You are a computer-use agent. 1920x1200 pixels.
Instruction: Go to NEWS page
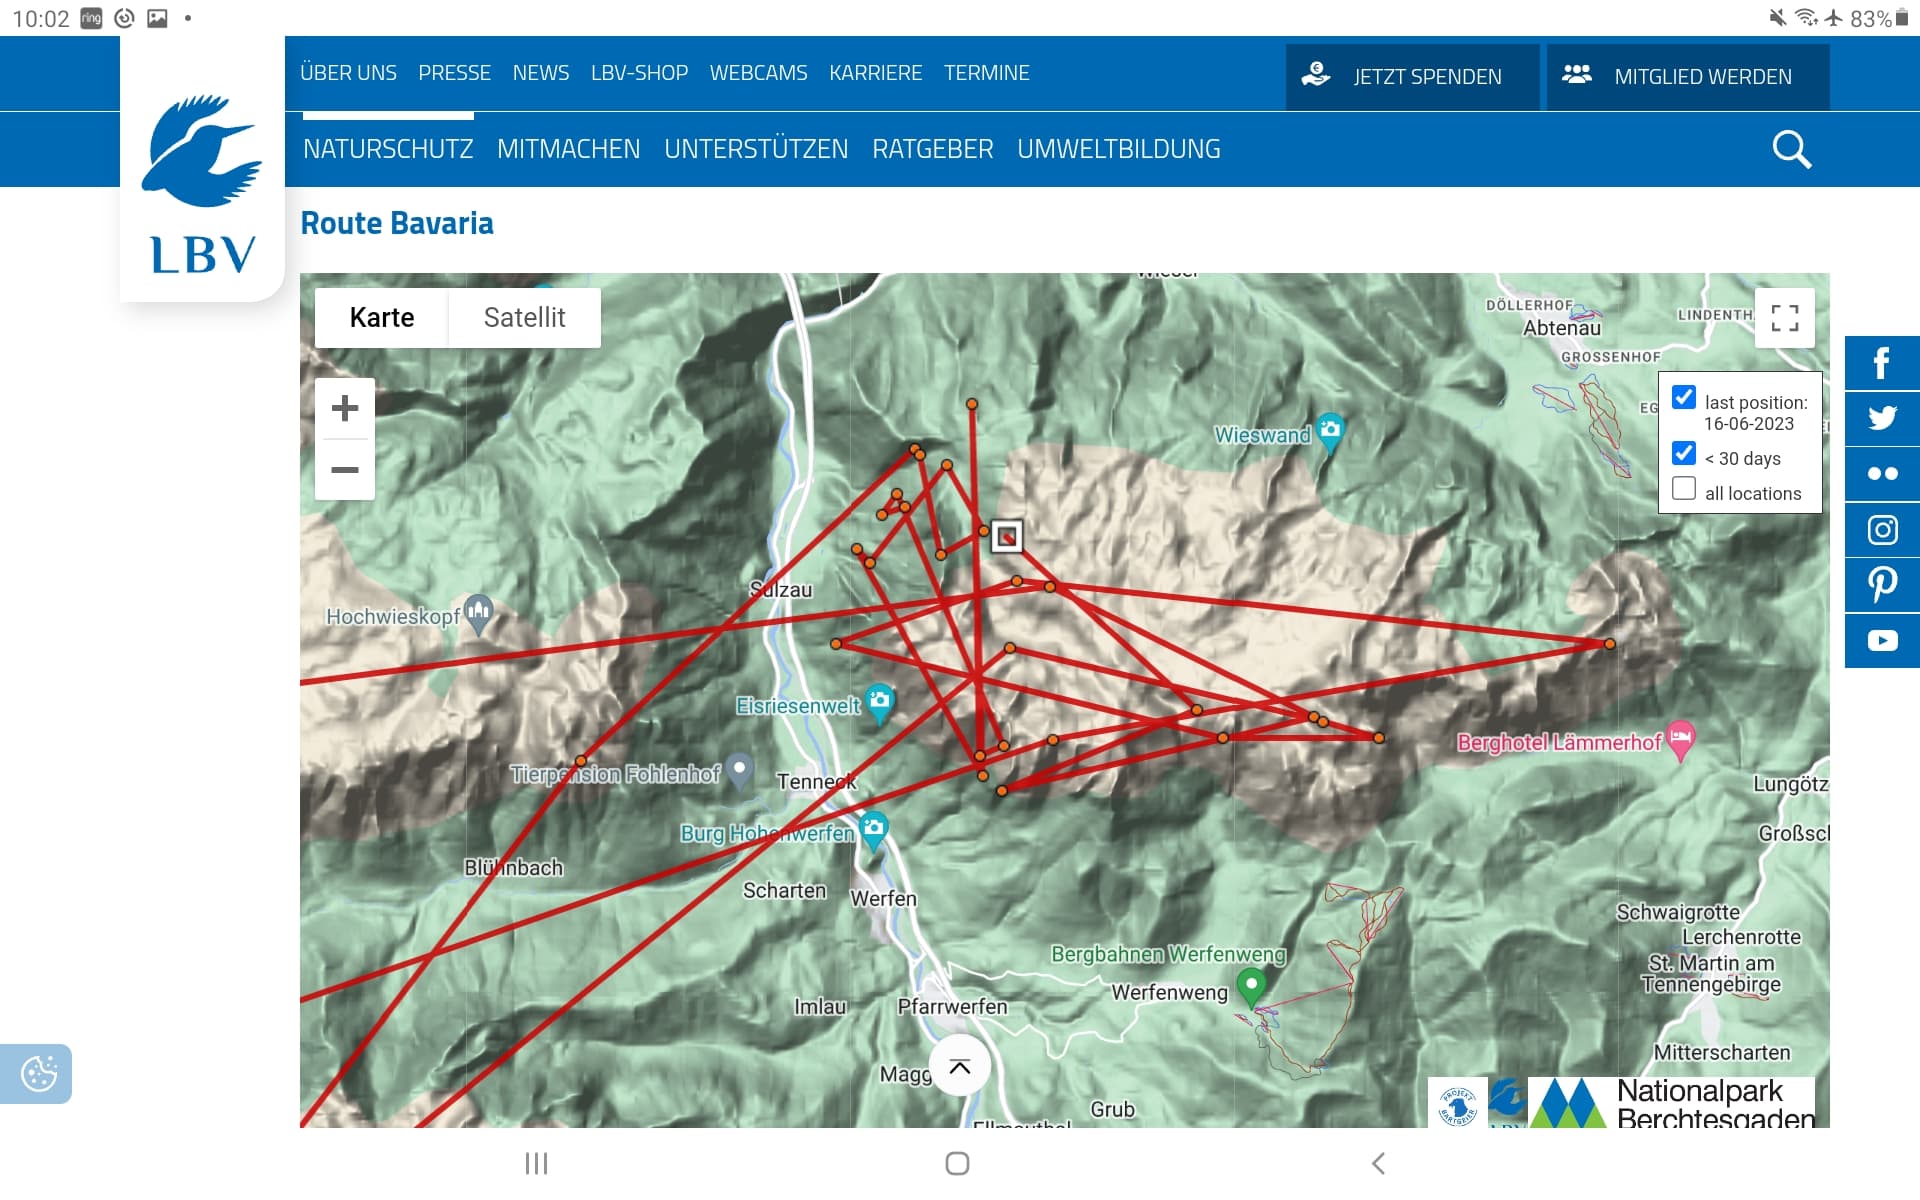[x=540, y=73]
